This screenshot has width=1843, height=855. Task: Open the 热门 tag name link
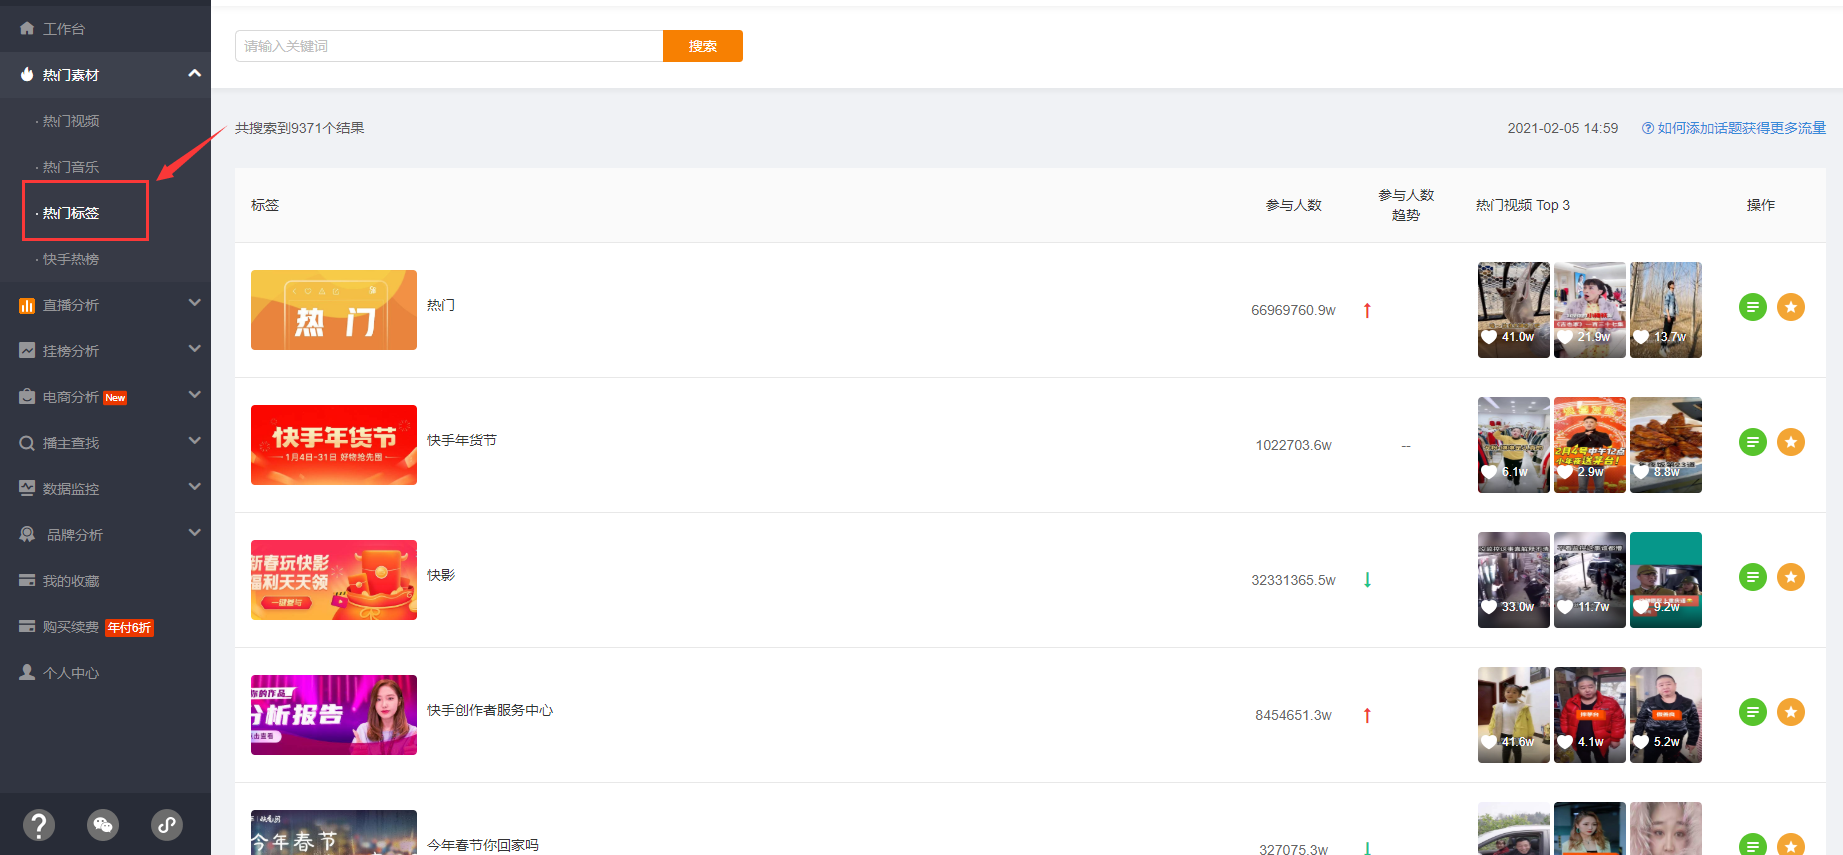tap(441, 305)
